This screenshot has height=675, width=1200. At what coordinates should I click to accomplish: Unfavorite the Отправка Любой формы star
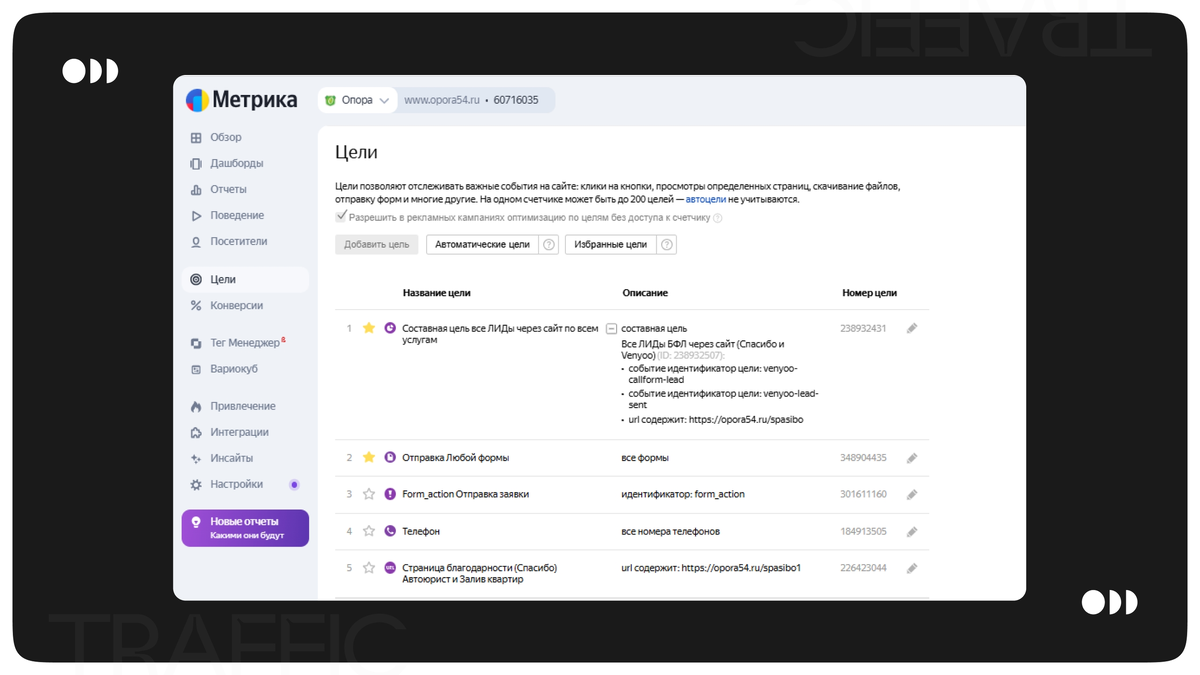pos(369,457)
